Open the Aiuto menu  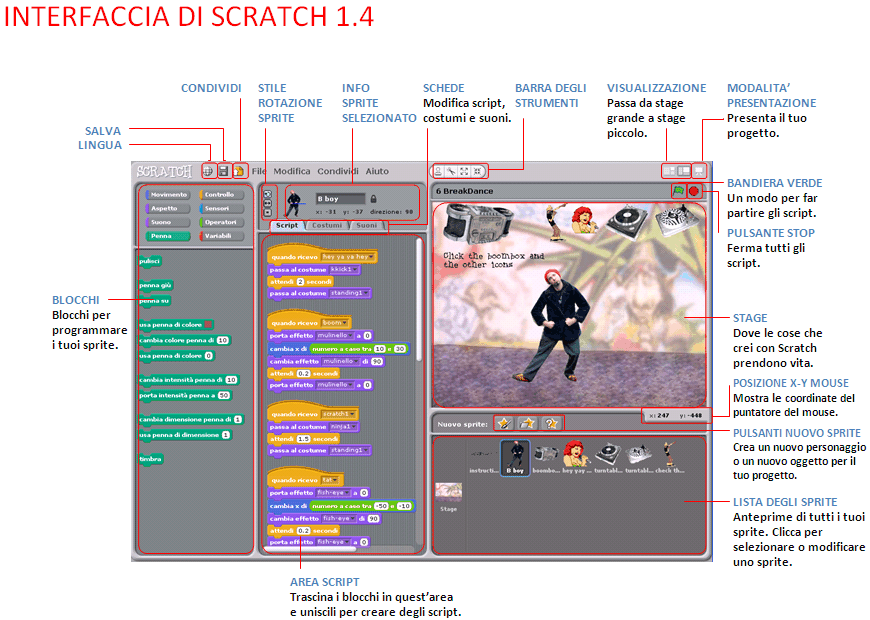coord(377,171)
